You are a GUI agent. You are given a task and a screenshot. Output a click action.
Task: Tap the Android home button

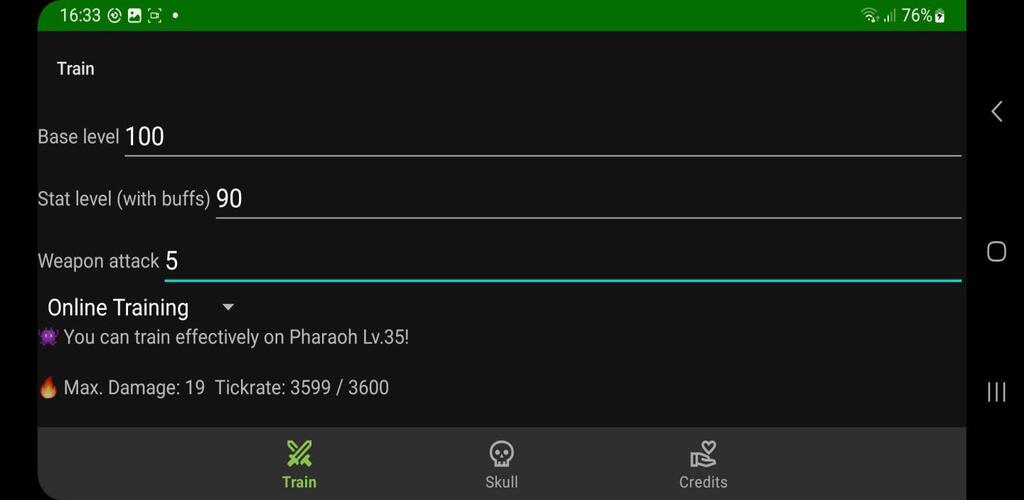[997, 251]
